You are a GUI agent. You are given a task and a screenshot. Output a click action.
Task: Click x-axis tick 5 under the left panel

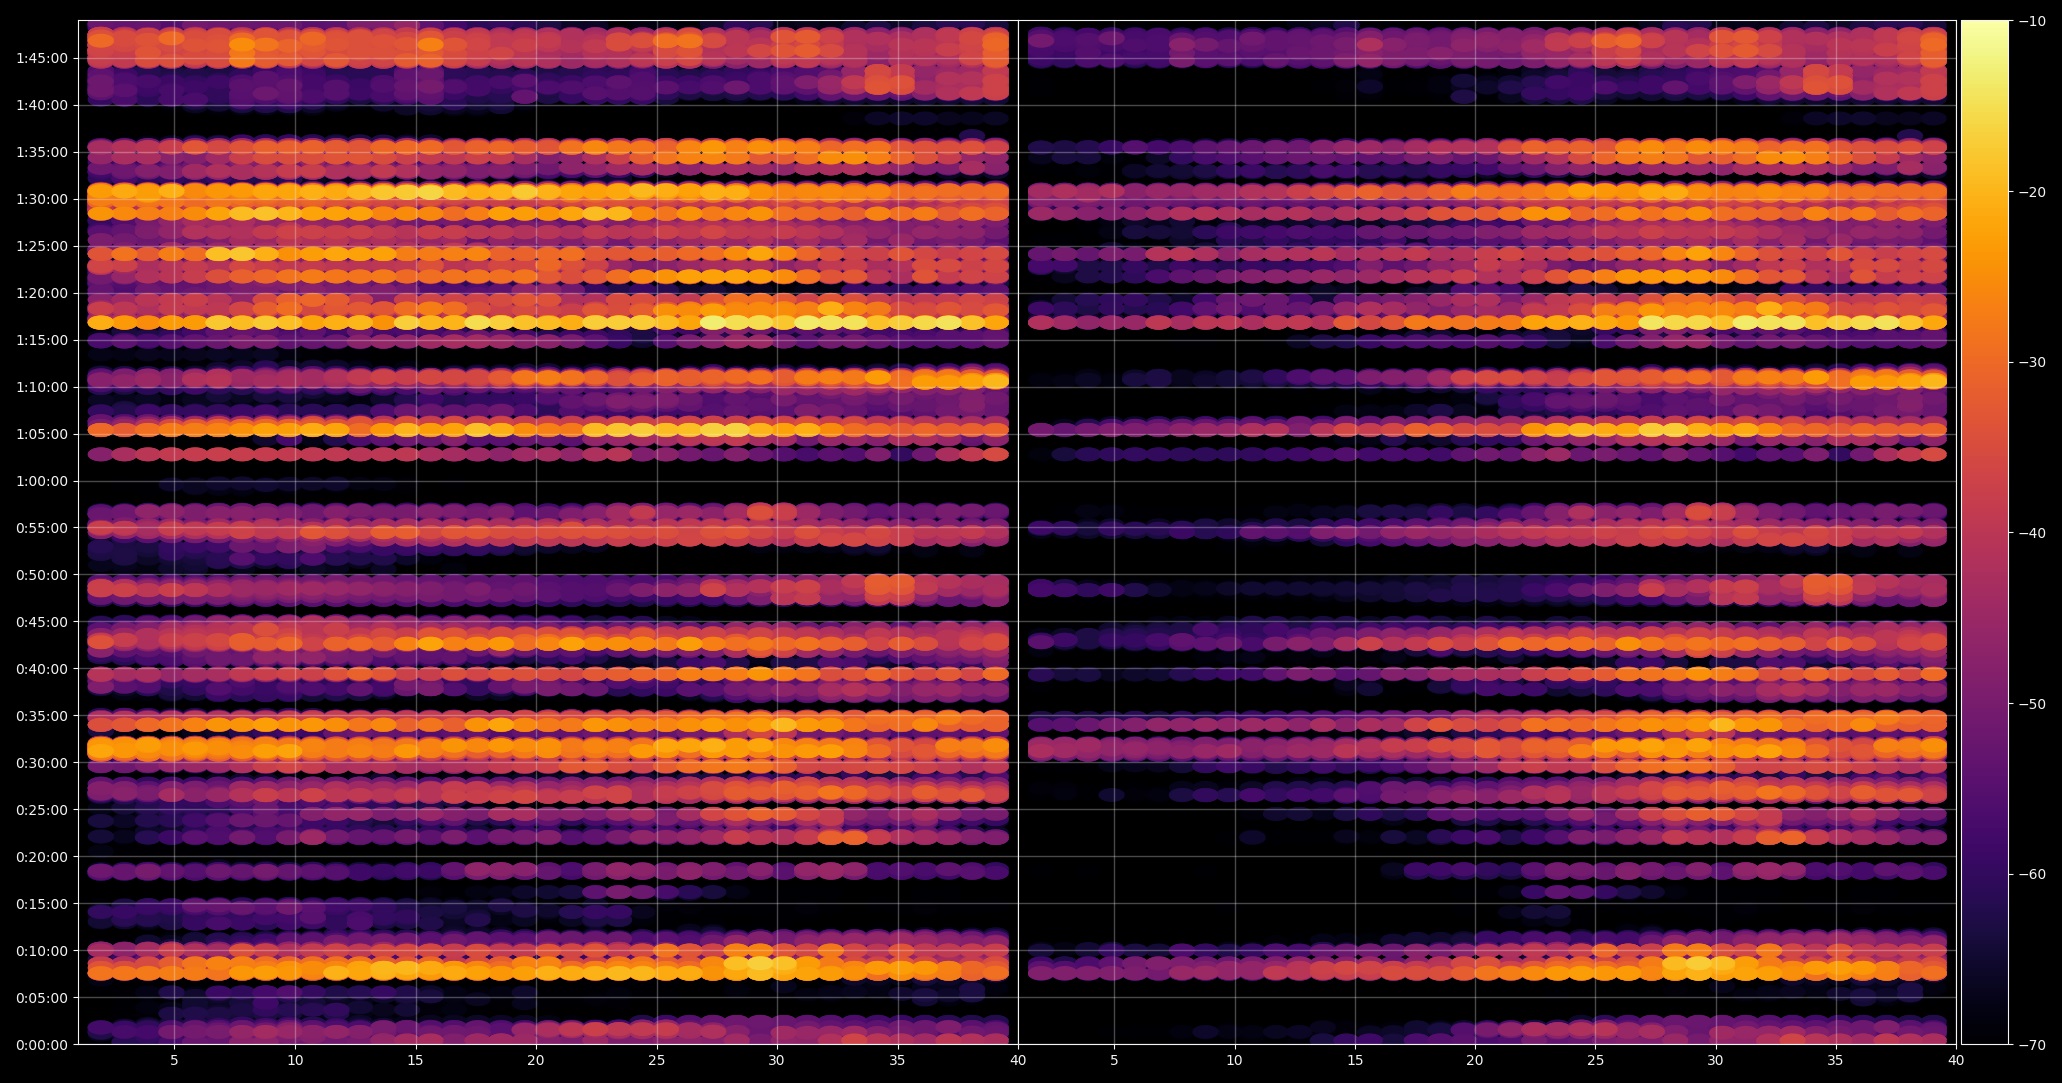174,1060
